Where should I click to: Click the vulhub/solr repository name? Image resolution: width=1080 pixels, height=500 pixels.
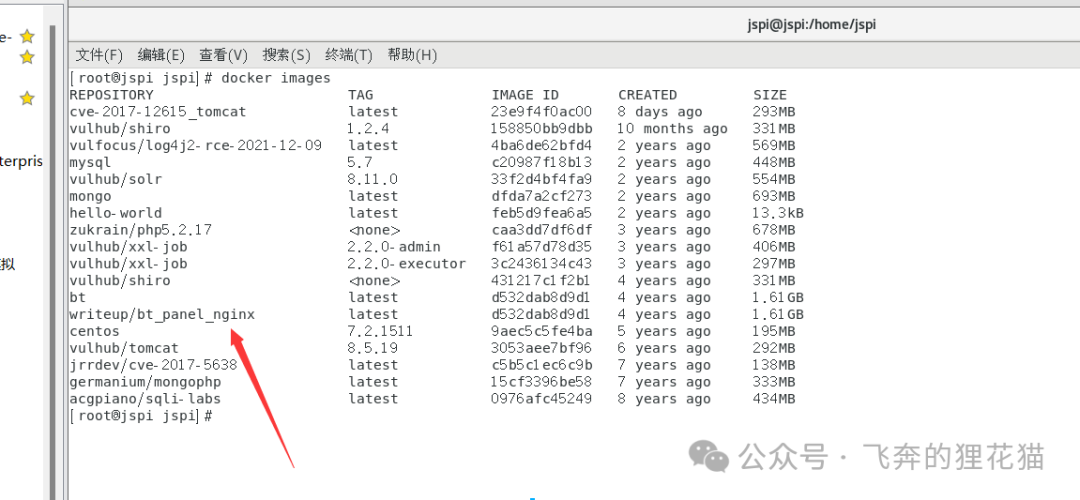pos(116,179)
